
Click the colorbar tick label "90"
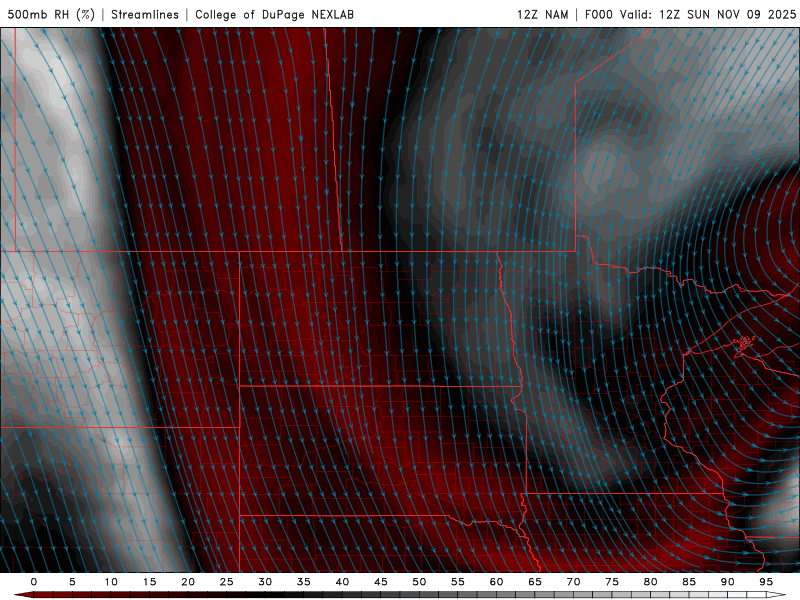(x=727, y=582)
